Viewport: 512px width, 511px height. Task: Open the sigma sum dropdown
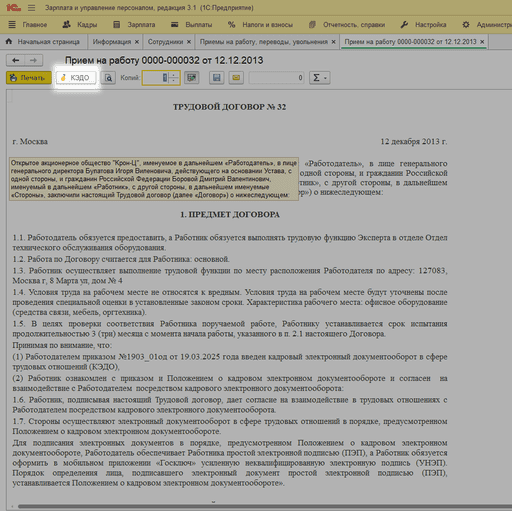click(319, 78)
